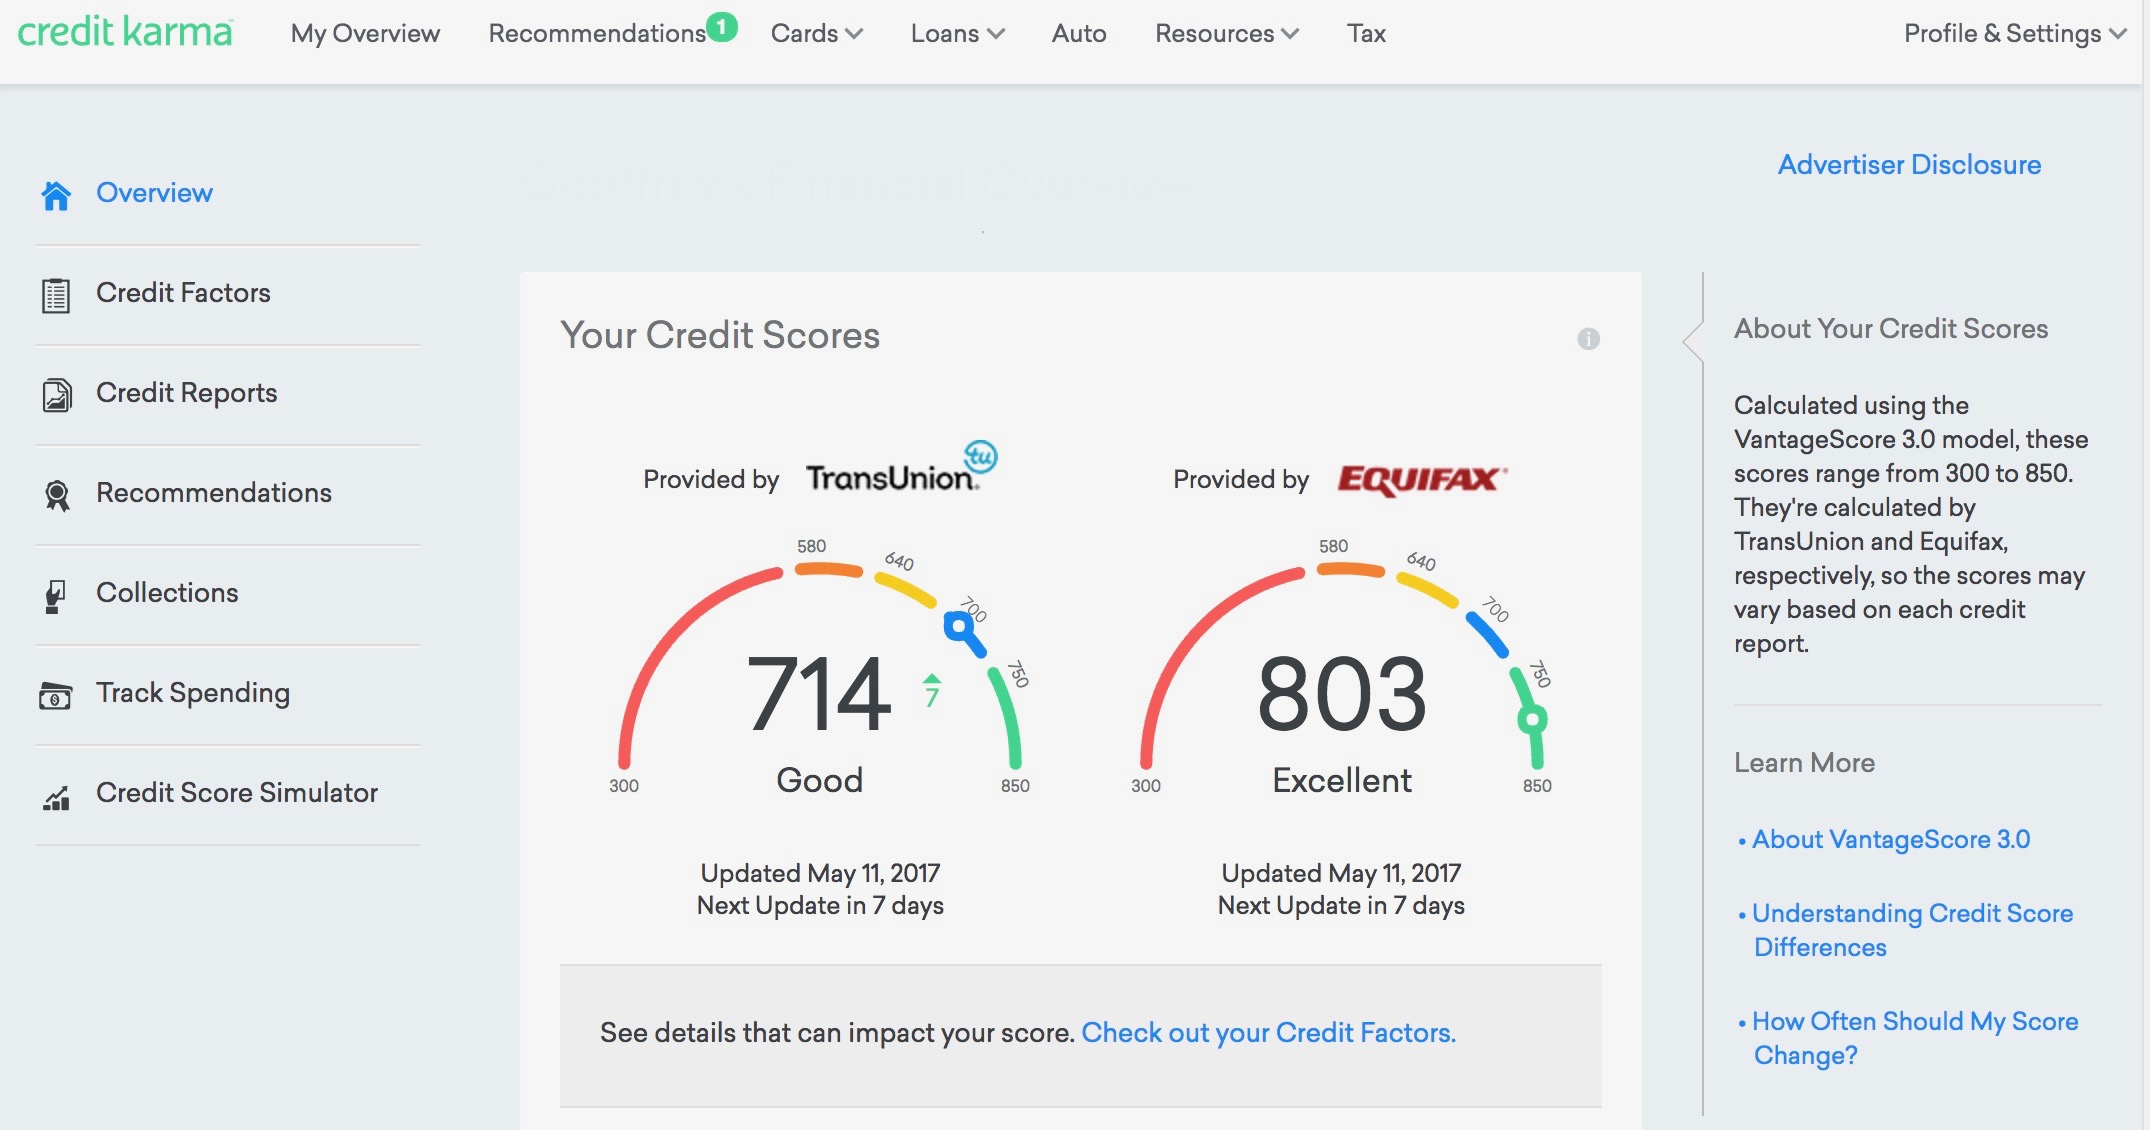
Task: Click the Collections sidebar icon
Action: pyautogui.click(x=55, y=596)
